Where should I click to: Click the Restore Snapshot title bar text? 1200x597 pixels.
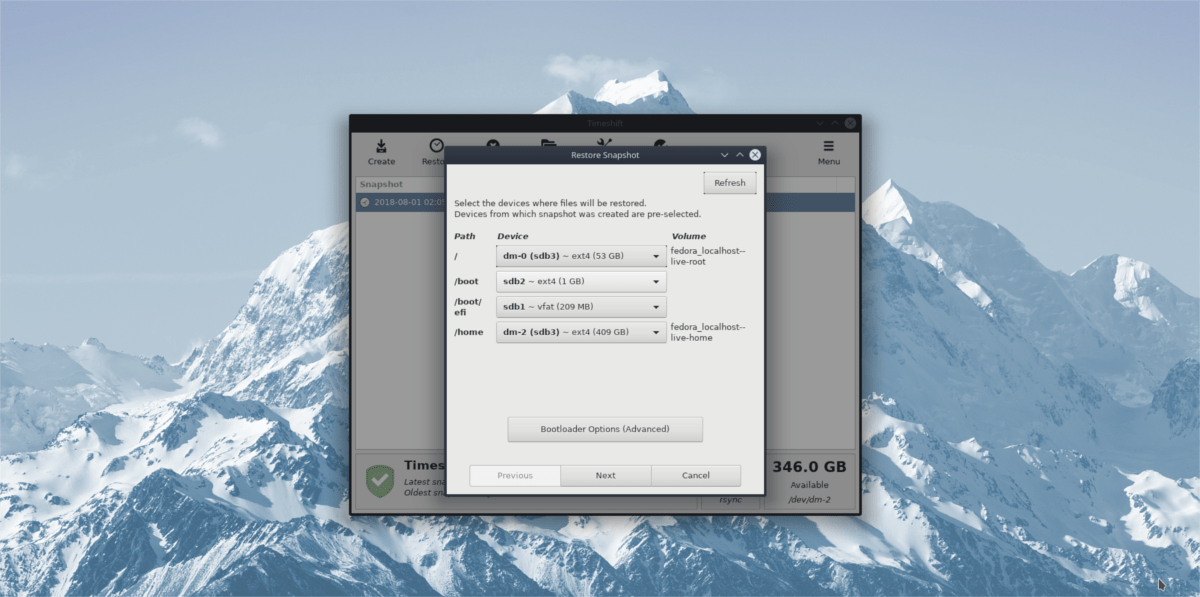point(605,155)
